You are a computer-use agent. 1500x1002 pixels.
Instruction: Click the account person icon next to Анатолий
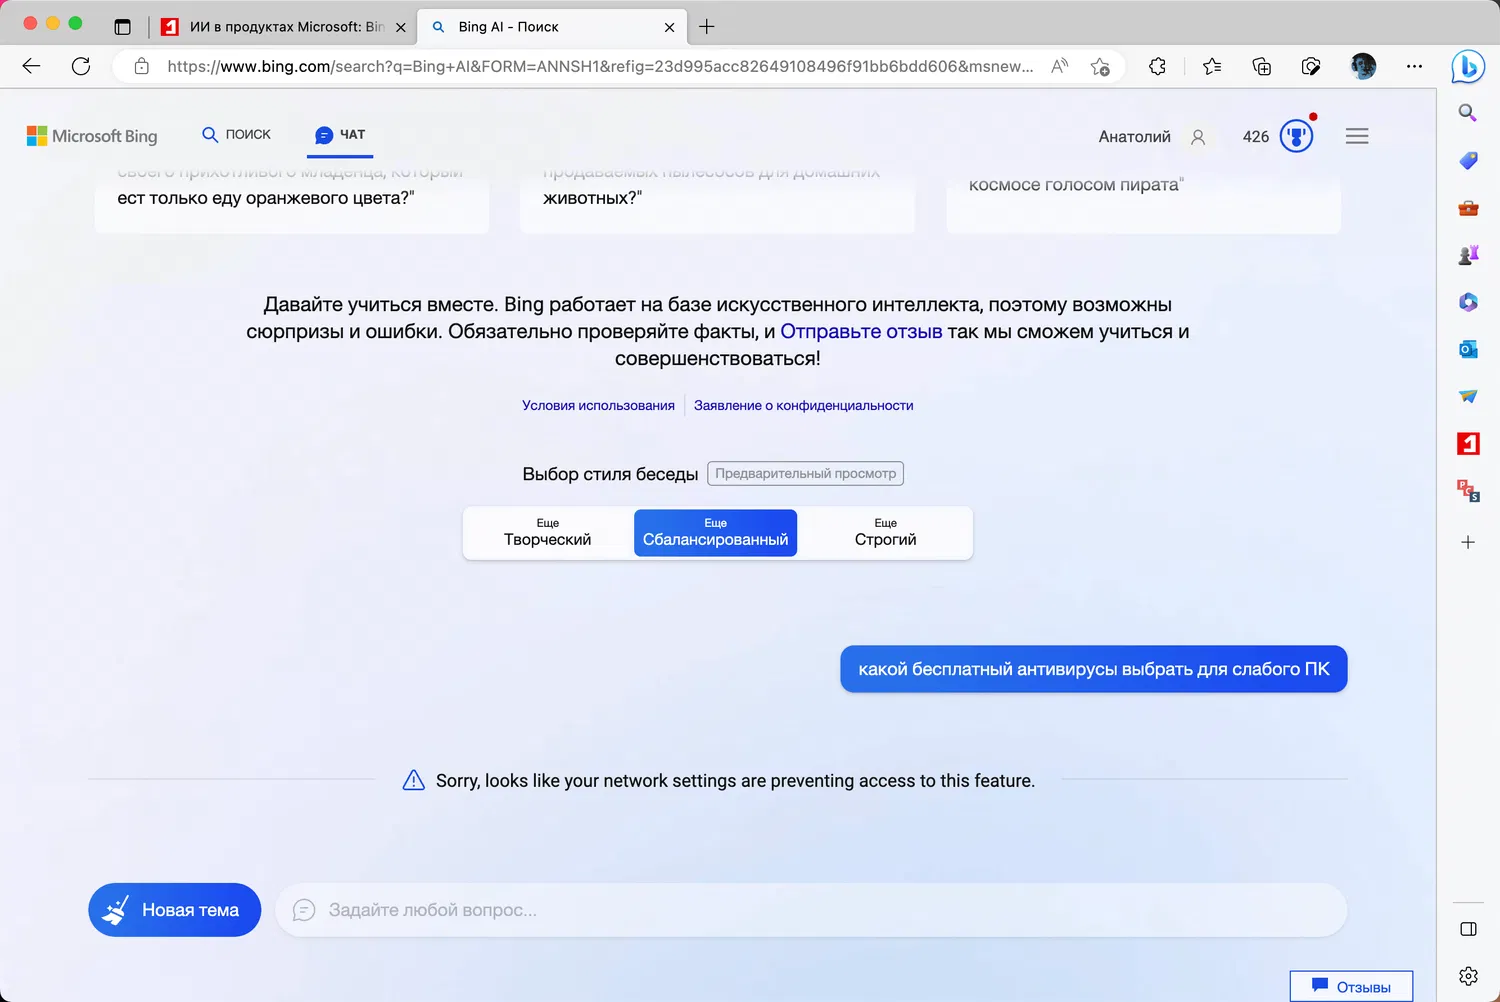coord(1198,137)
